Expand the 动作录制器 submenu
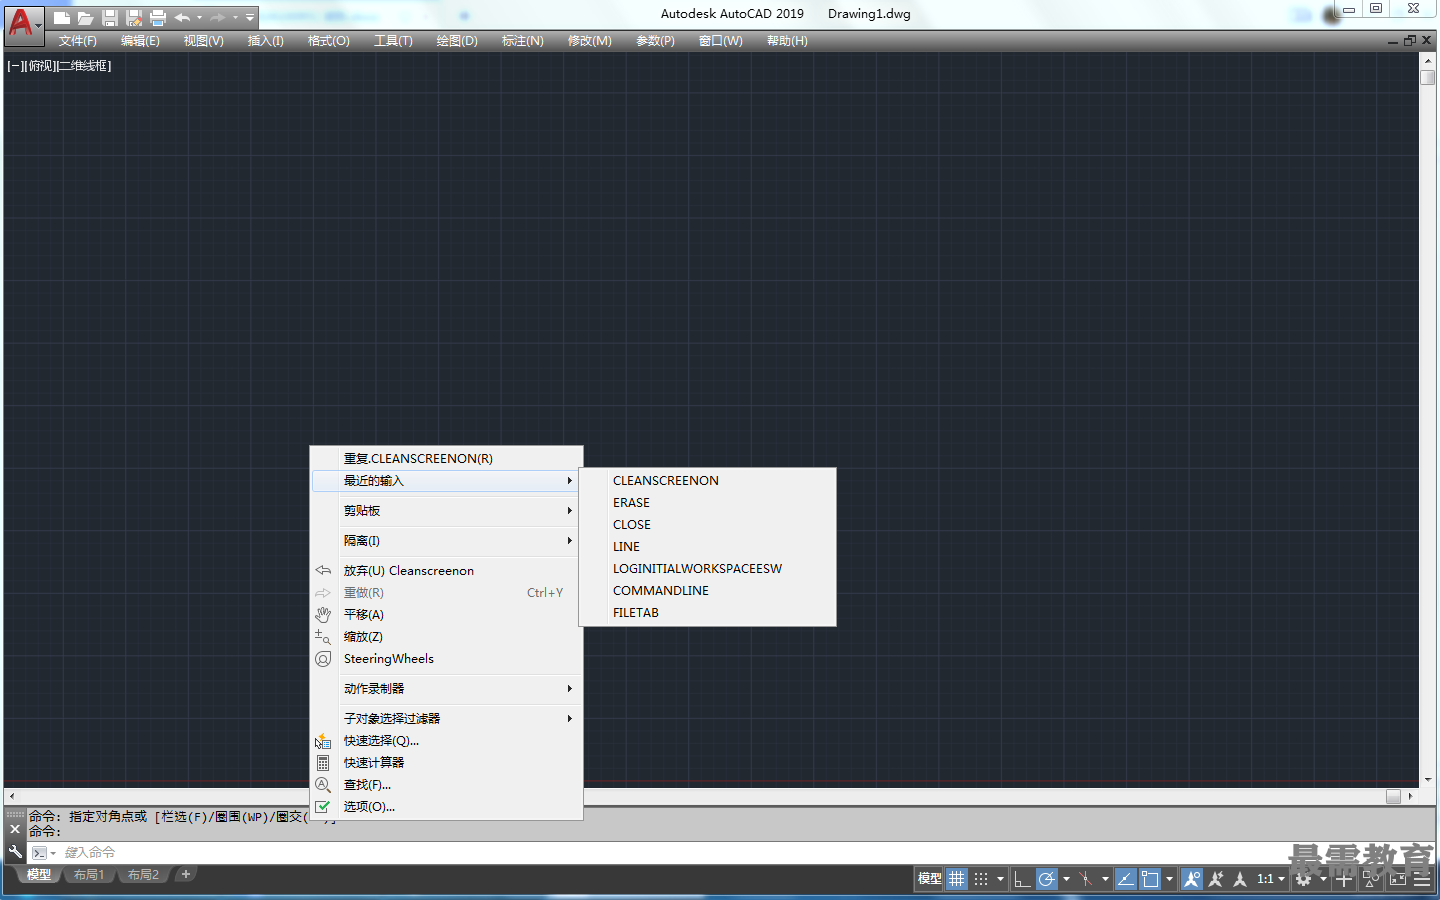1440x900 pixels. coord(447,689)
